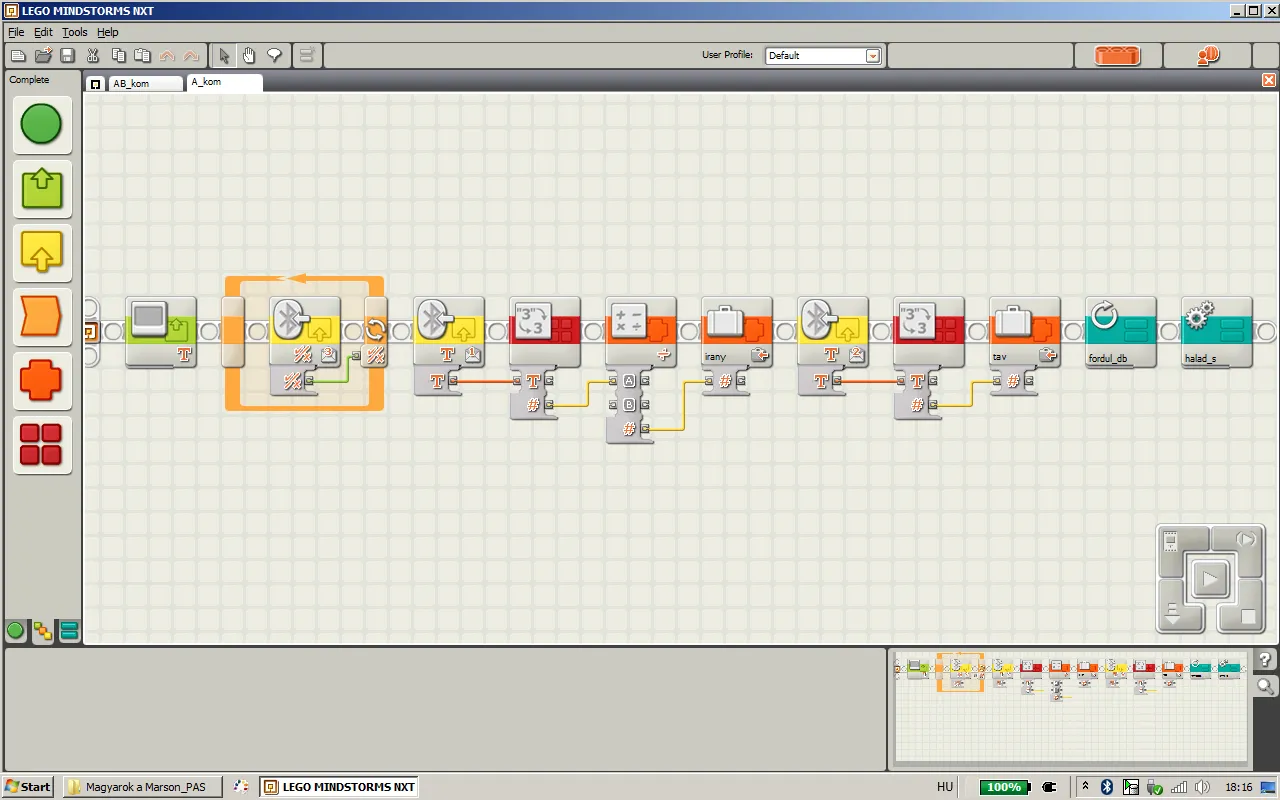Open the Help question mark panel tab
The height and width of the screenshot is (800, 1280).
pyautogui.click(x=1265, y=660)
